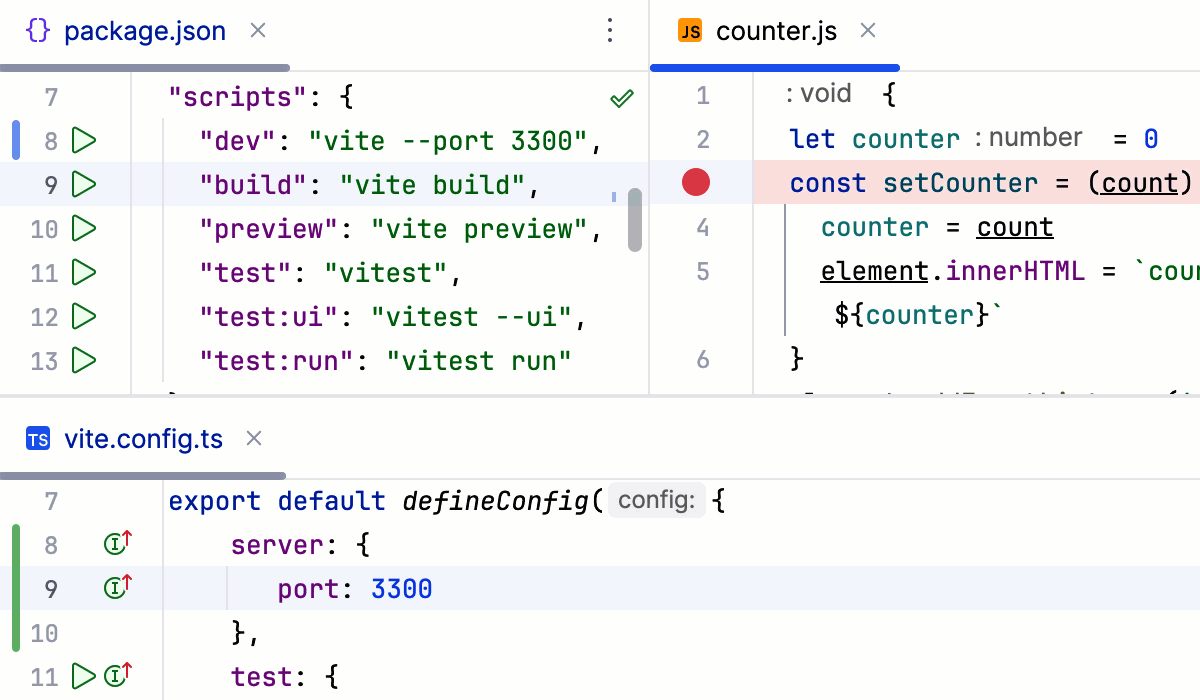This screenshot has height=700, width=1200.
Task: Run the "dev" script from the gutter
Action: coord(84,141)
